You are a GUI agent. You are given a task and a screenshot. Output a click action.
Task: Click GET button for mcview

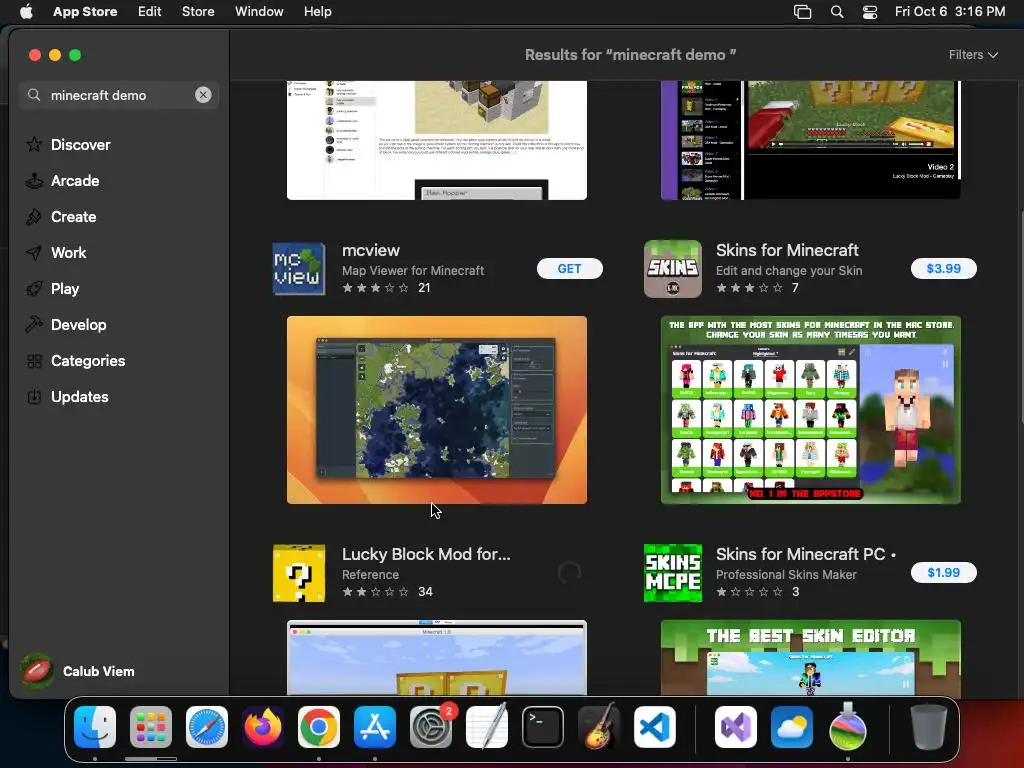pos(569,268)
